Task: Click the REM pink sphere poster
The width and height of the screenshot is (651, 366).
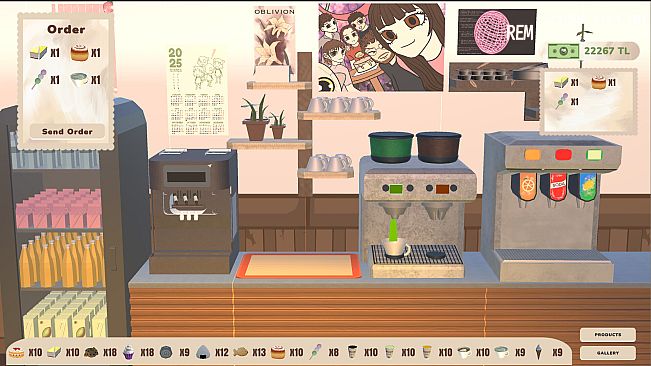Action: point(497,32)
